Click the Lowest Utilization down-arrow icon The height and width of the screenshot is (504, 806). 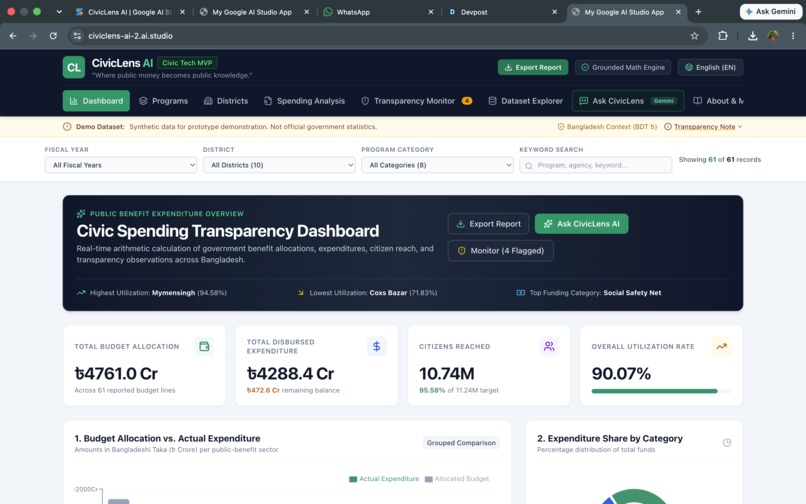(301, 293)
